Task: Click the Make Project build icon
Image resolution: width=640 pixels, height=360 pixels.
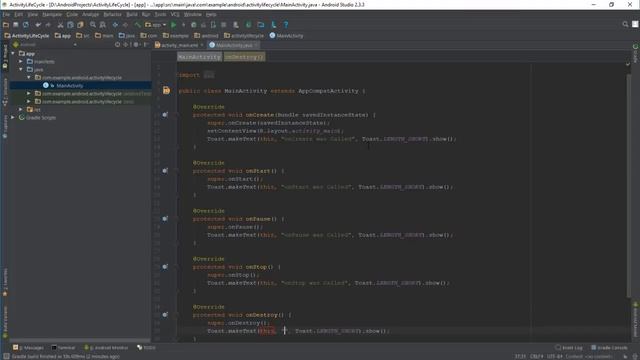Action: [x=138, y=25]
